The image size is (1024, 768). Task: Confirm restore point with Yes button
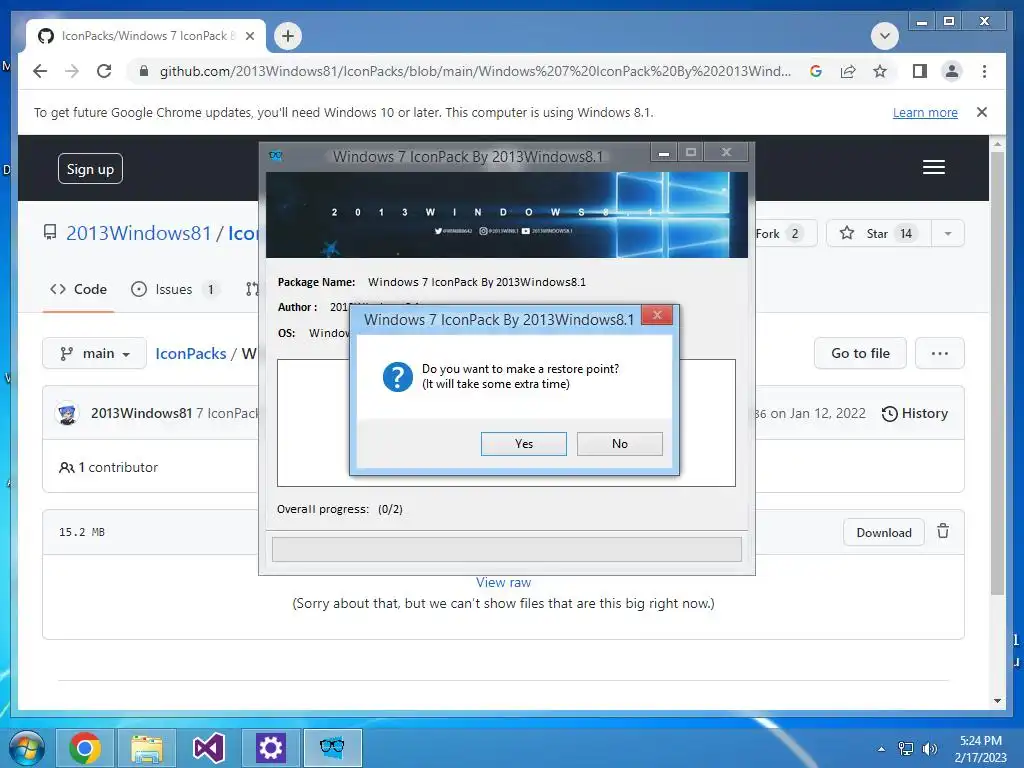coord(524,443)
